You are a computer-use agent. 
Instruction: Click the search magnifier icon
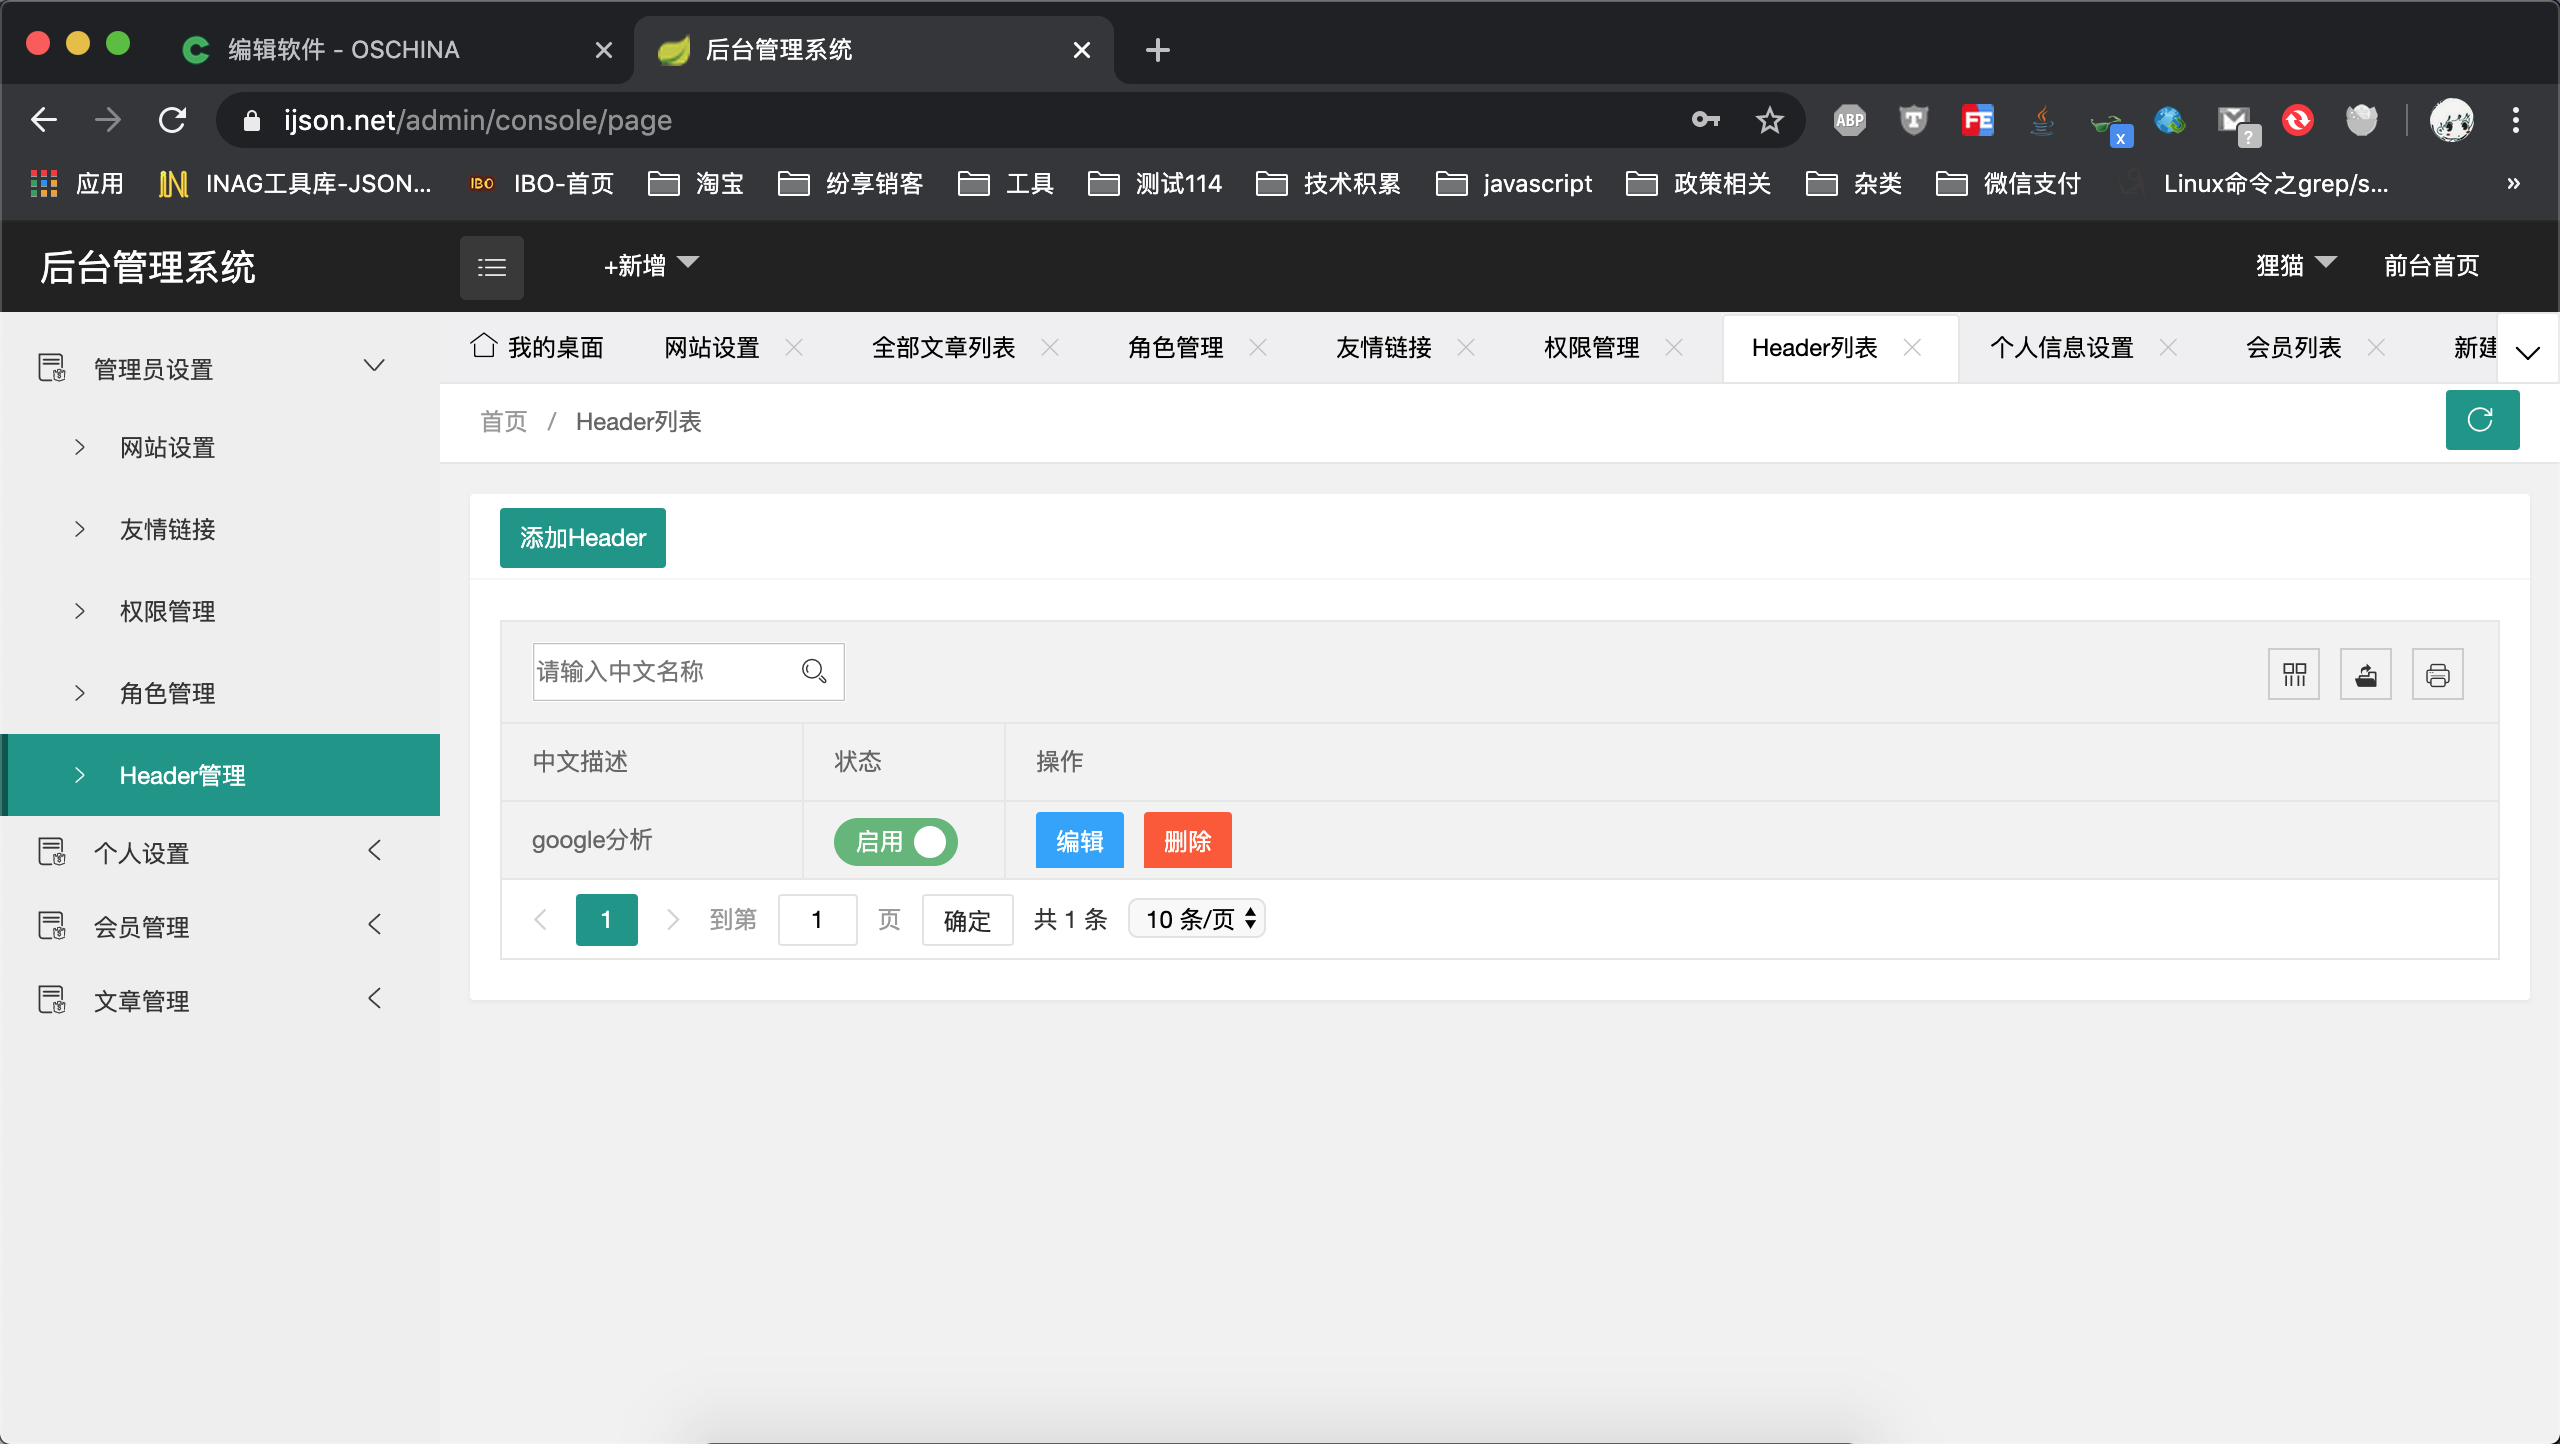click(814, 671)
